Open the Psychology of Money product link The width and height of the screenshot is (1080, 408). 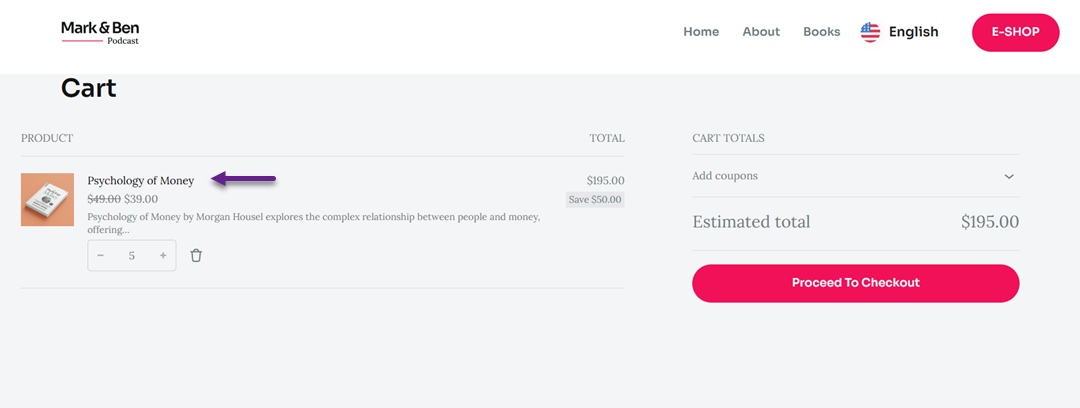coord(141,181)
